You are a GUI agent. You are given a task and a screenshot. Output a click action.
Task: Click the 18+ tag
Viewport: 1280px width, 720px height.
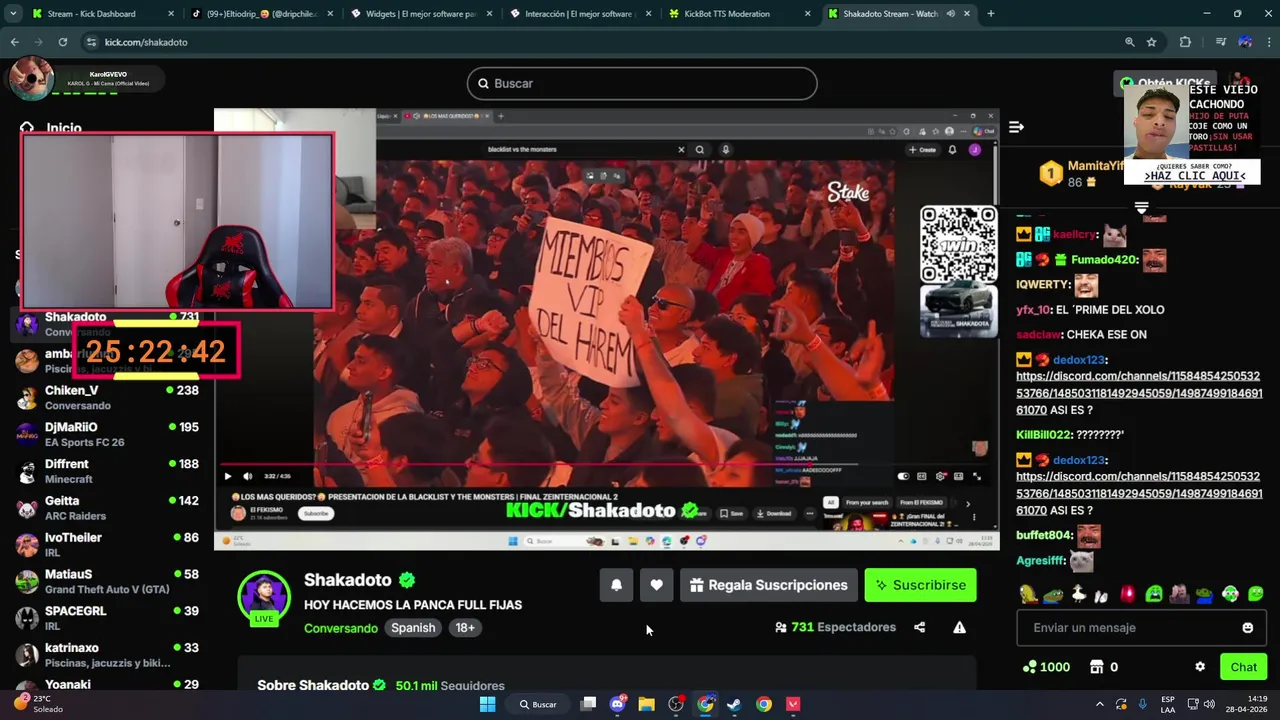pyautogui.click(x=465, y=628)
